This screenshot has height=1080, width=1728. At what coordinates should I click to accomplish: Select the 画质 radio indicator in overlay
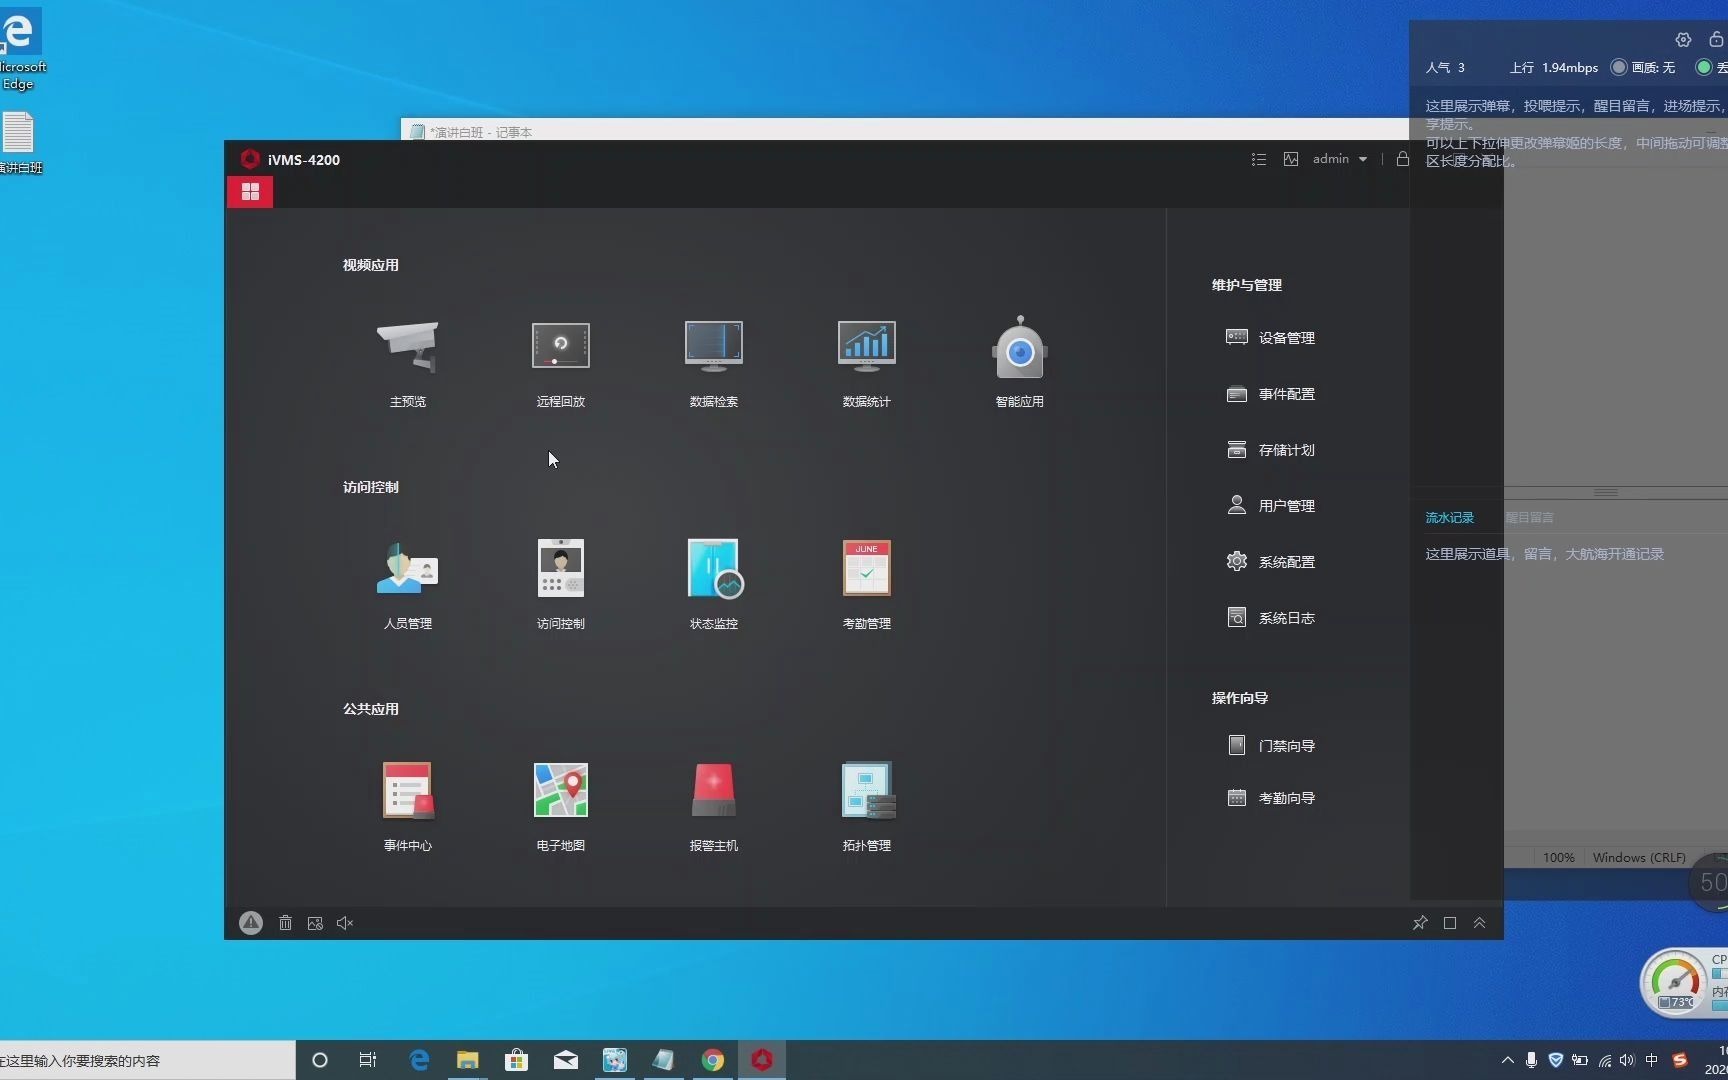(x=1619, y=67)
